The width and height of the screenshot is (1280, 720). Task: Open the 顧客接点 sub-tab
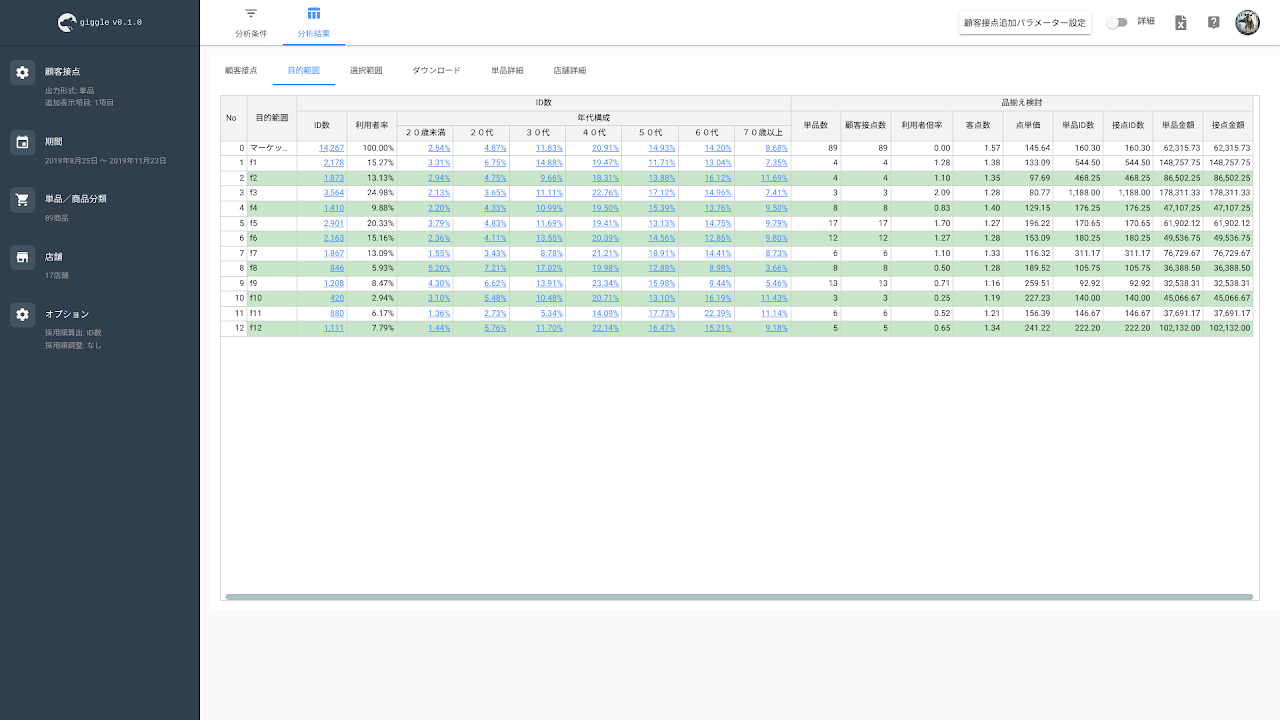(241, 71)
